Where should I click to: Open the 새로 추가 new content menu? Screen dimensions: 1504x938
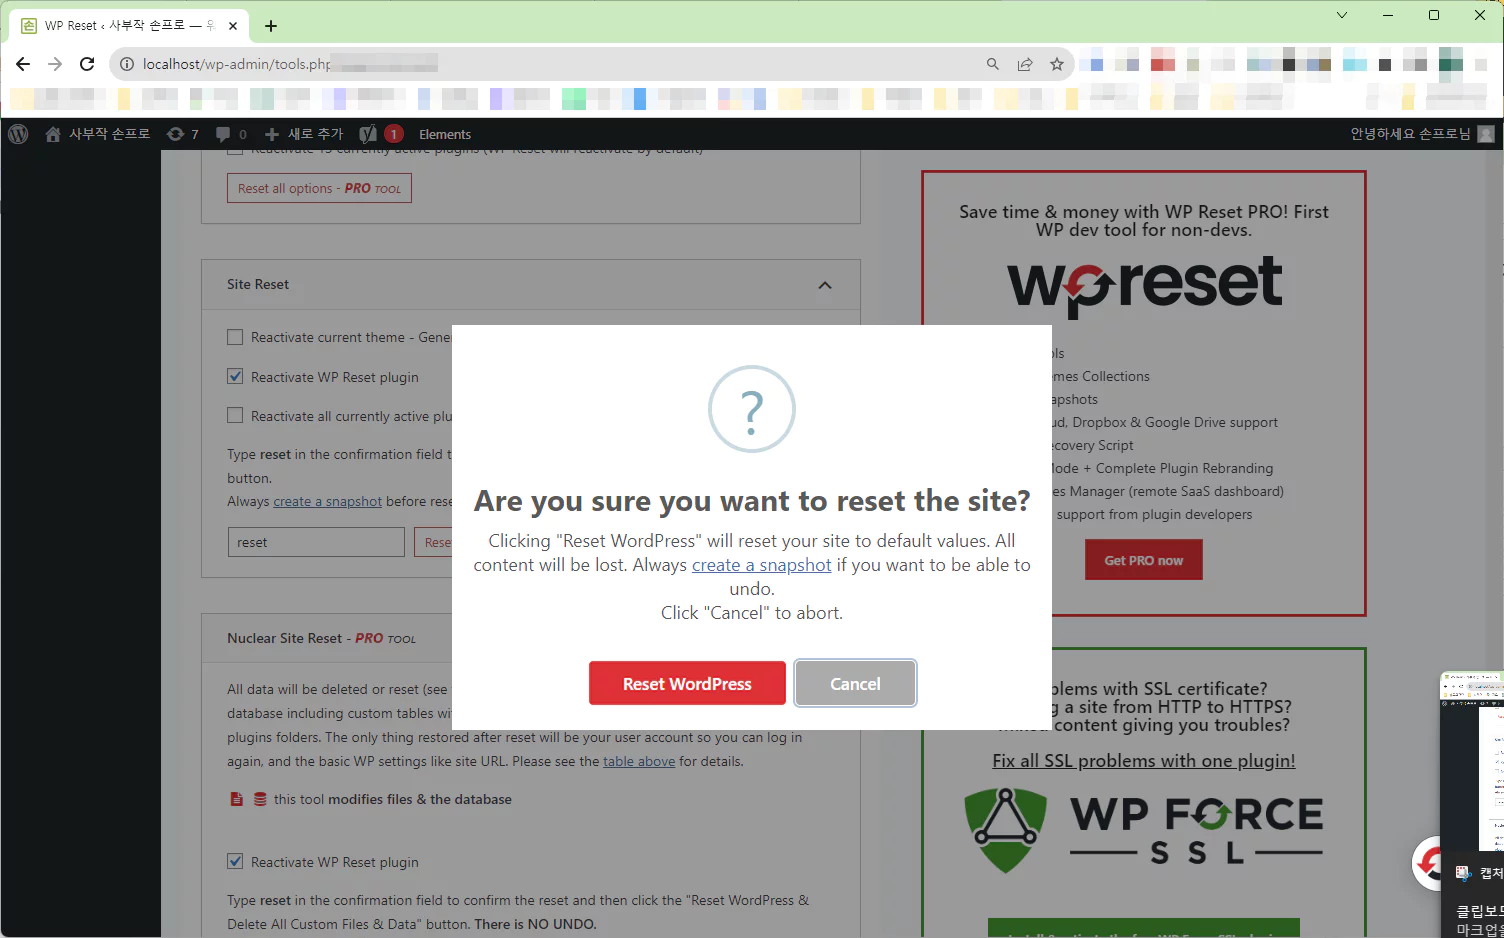[303, 134]
